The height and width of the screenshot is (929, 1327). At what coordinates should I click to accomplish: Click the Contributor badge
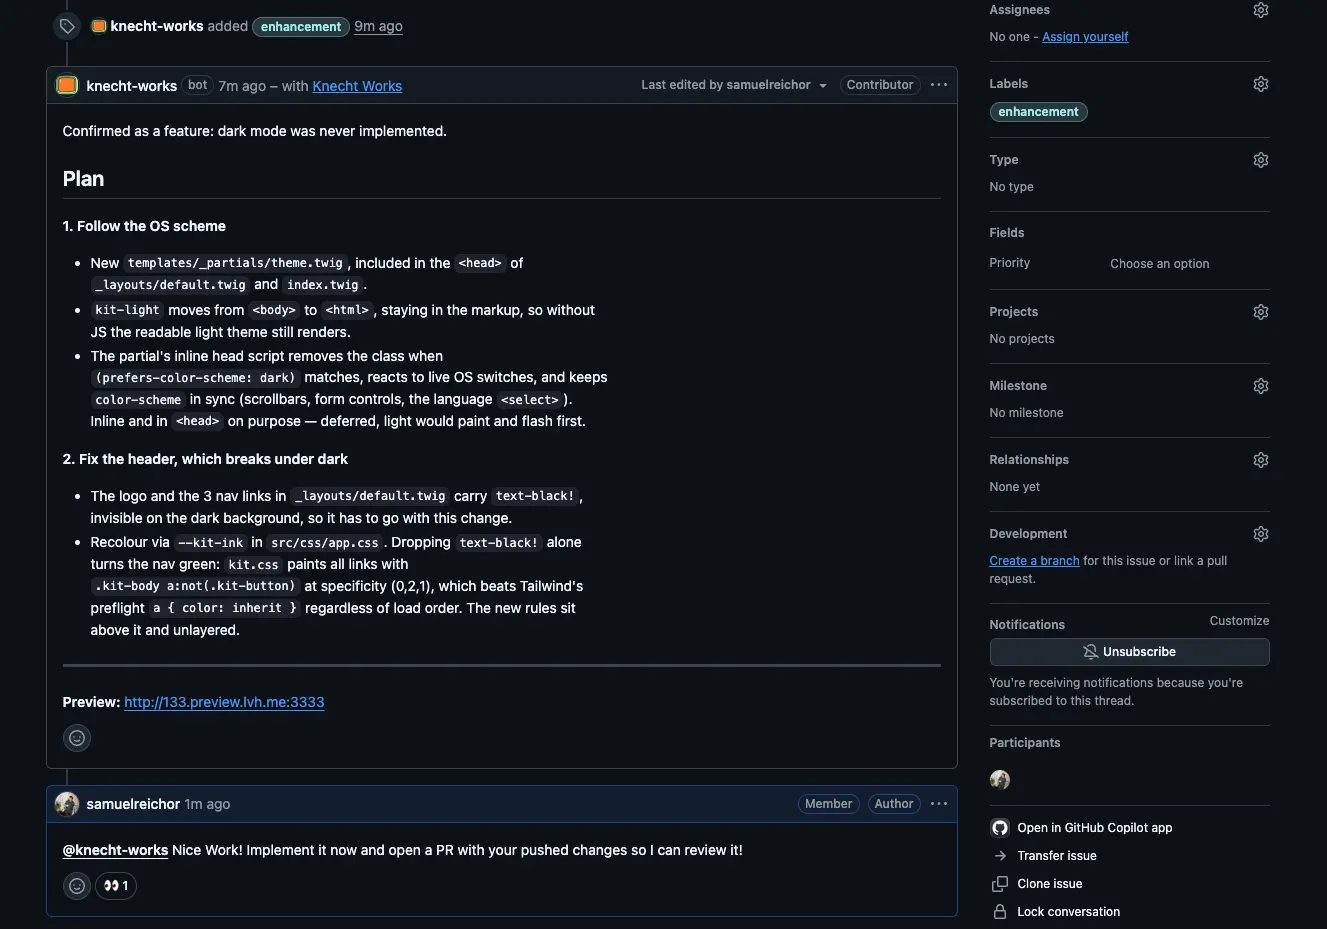point(880,85)
